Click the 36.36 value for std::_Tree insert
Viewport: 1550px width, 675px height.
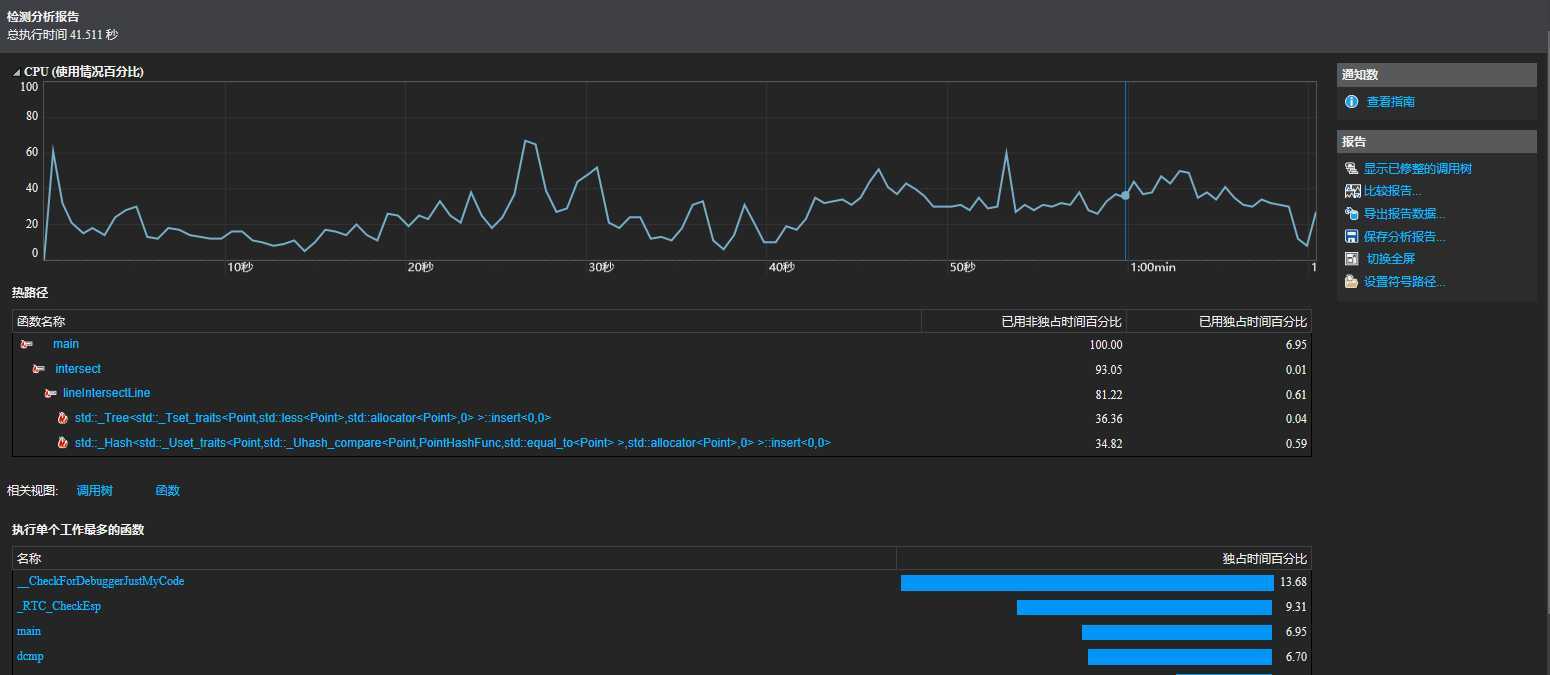pyautogui.click(x=1109, y=419)
